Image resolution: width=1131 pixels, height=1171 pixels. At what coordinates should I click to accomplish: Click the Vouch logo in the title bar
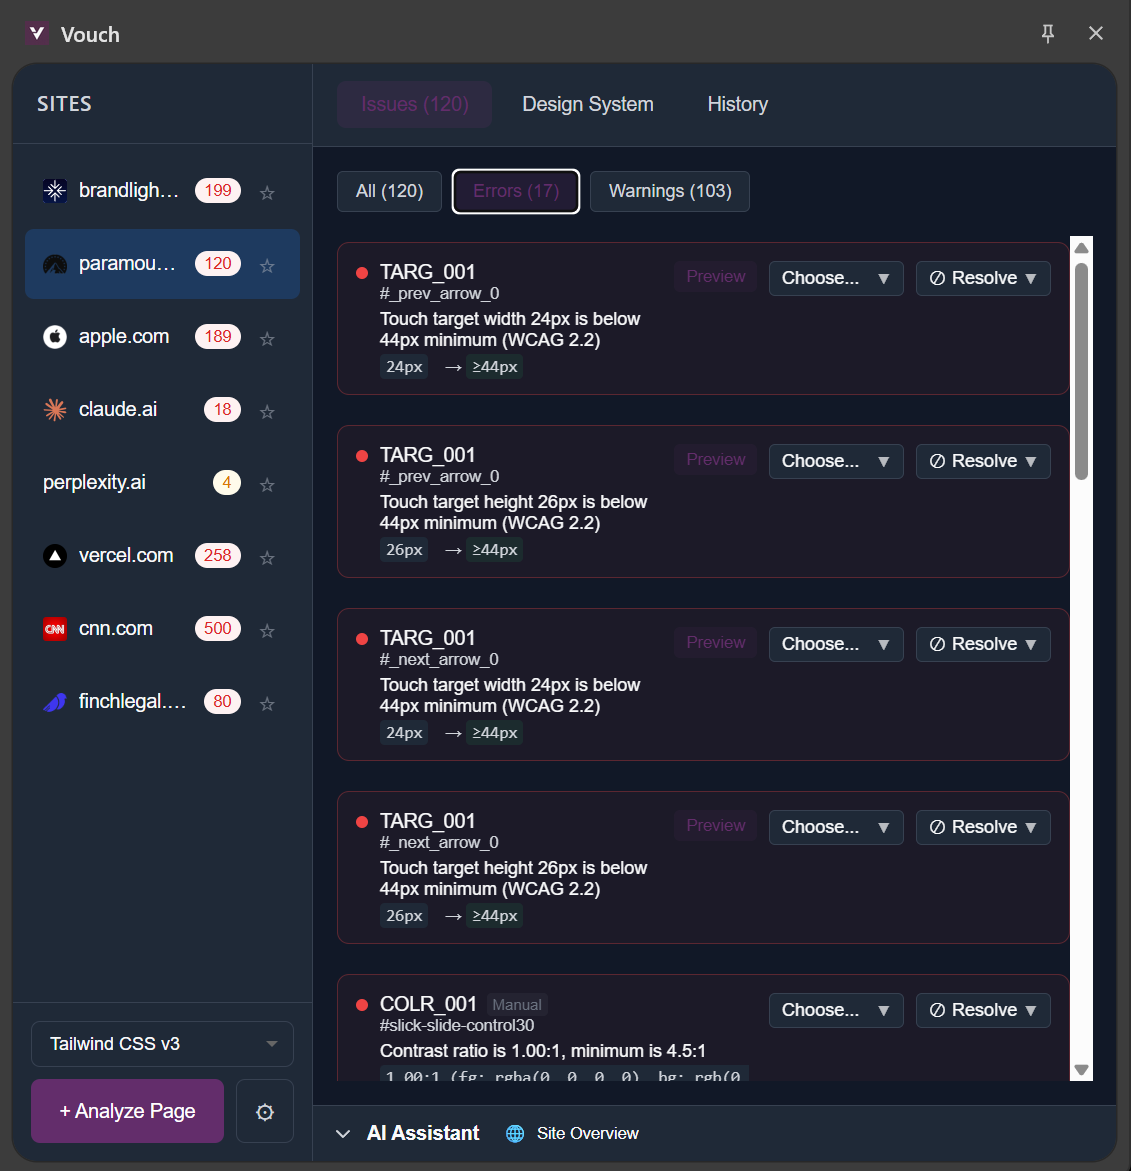coord(37,33)
